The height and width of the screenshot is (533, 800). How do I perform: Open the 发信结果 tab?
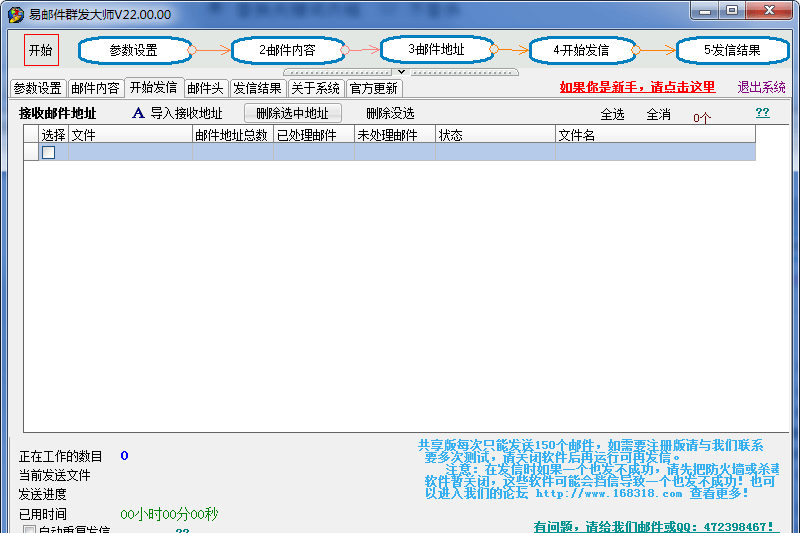pos(258,88)
